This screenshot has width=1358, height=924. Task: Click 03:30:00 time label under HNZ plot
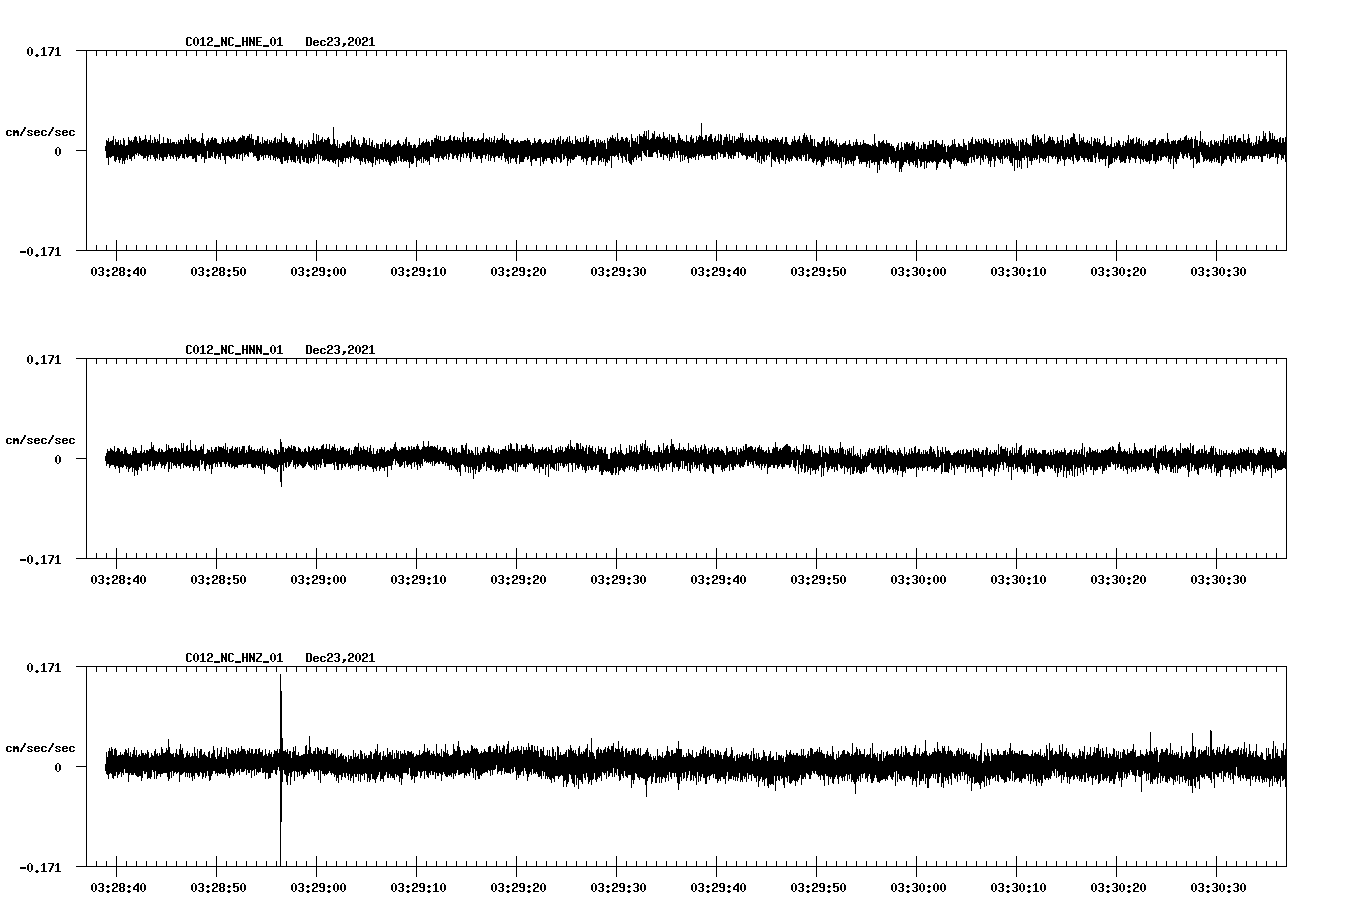(918, 887)
